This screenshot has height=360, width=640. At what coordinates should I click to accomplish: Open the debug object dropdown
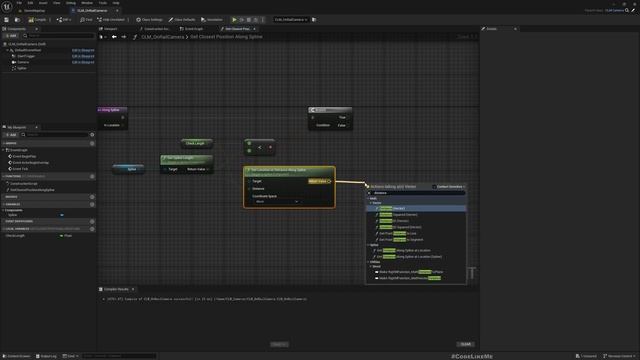tap(290, 20)
